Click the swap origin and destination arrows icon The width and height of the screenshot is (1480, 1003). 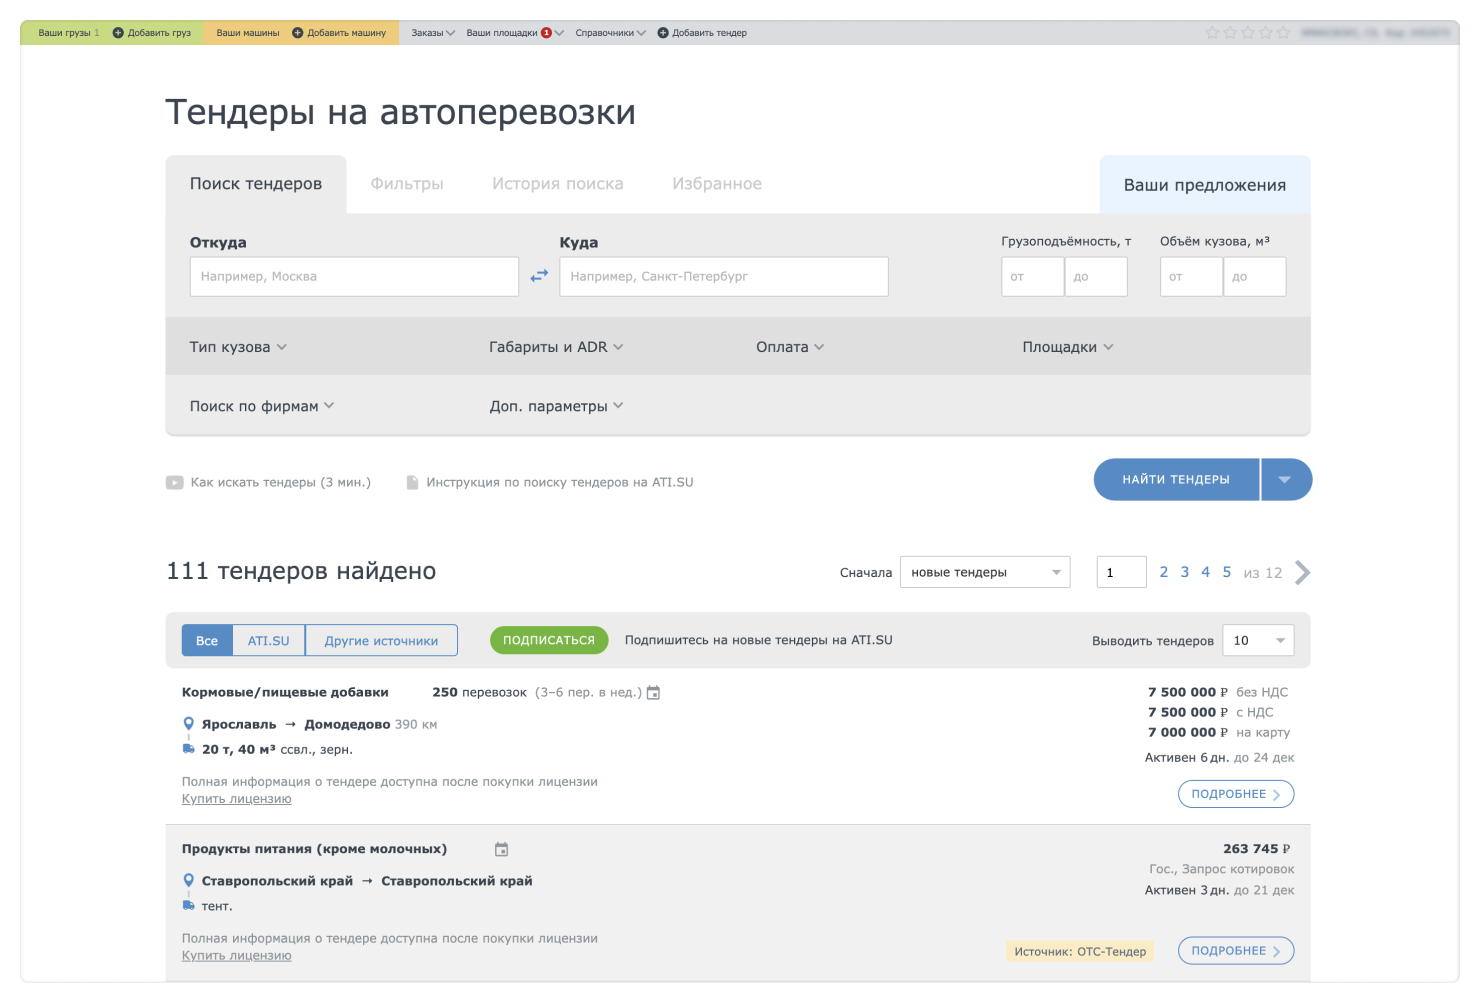point(539,276)
